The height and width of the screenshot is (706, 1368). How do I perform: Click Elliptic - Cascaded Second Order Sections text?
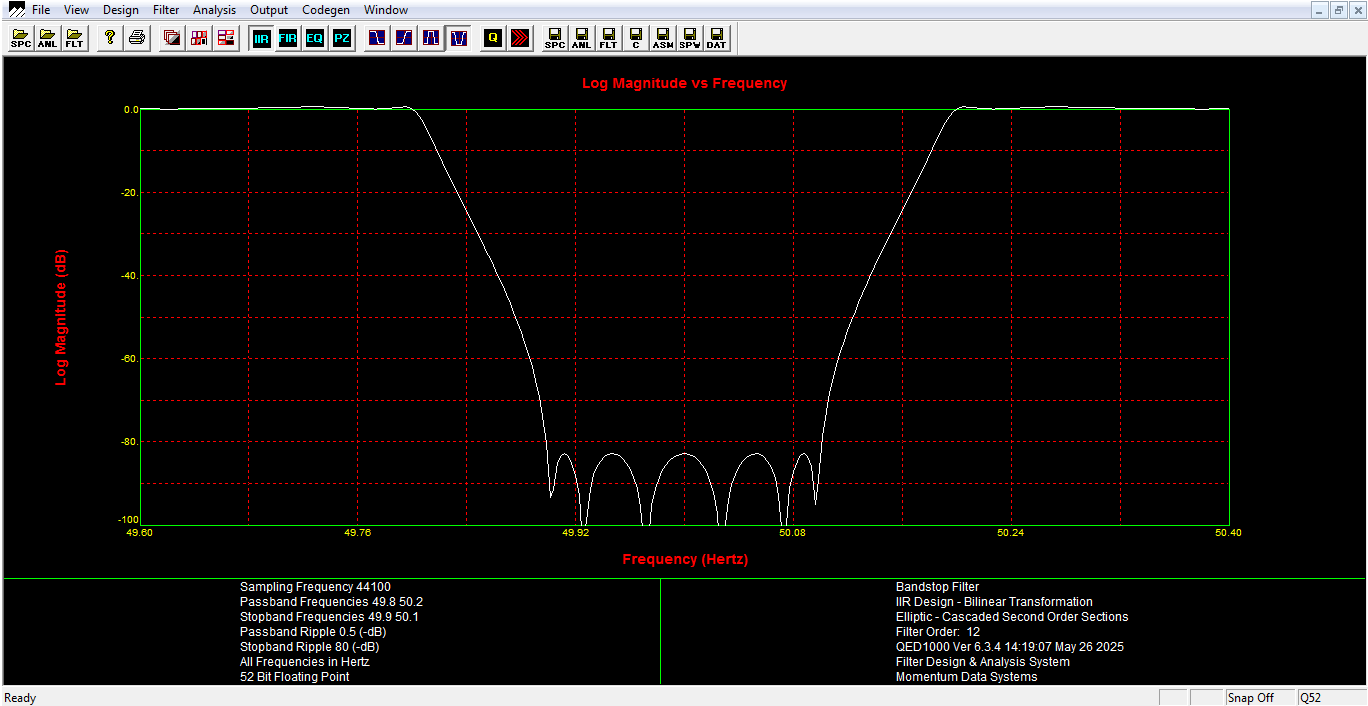point(1012,617)
